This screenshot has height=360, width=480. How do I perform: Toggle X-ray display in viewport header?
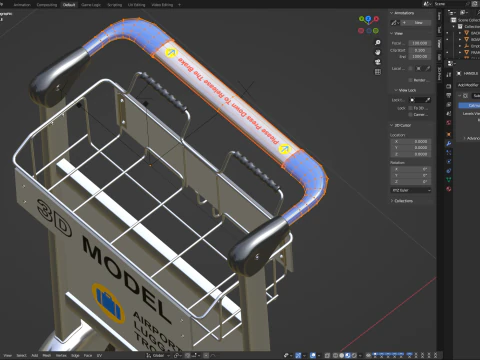click(327, 355)
